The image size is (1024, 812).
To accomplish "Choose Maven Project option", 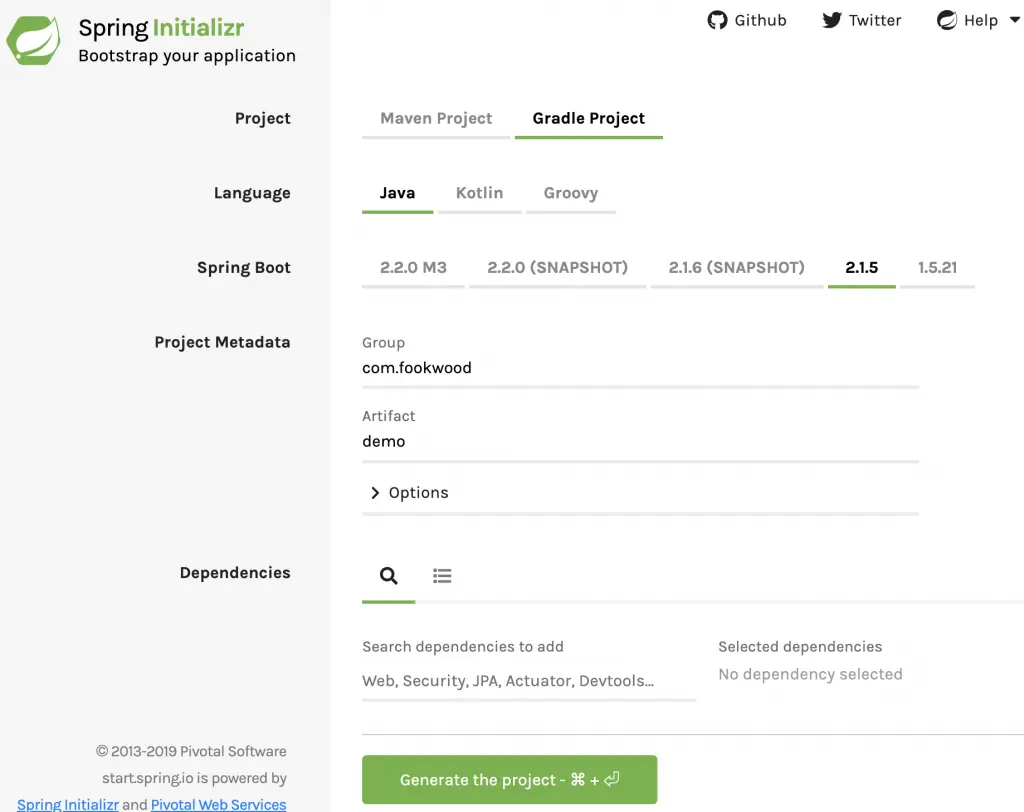I will click(x=436, y=118).
